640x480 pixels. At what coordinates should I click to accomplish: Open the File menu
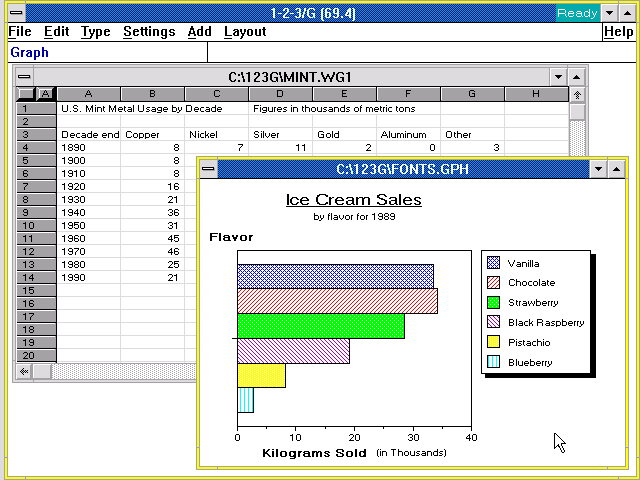tap(20, 31)
